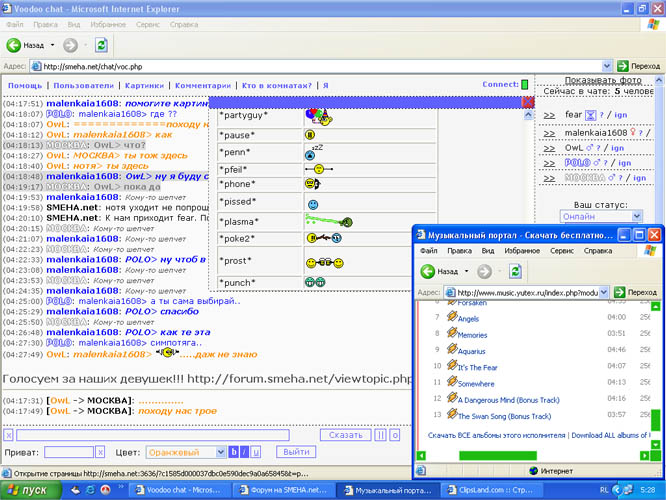Viewport: 666px width, 500px height.
Task: Open Файл menu in music portal window
Action: click(x=429, y=251)
